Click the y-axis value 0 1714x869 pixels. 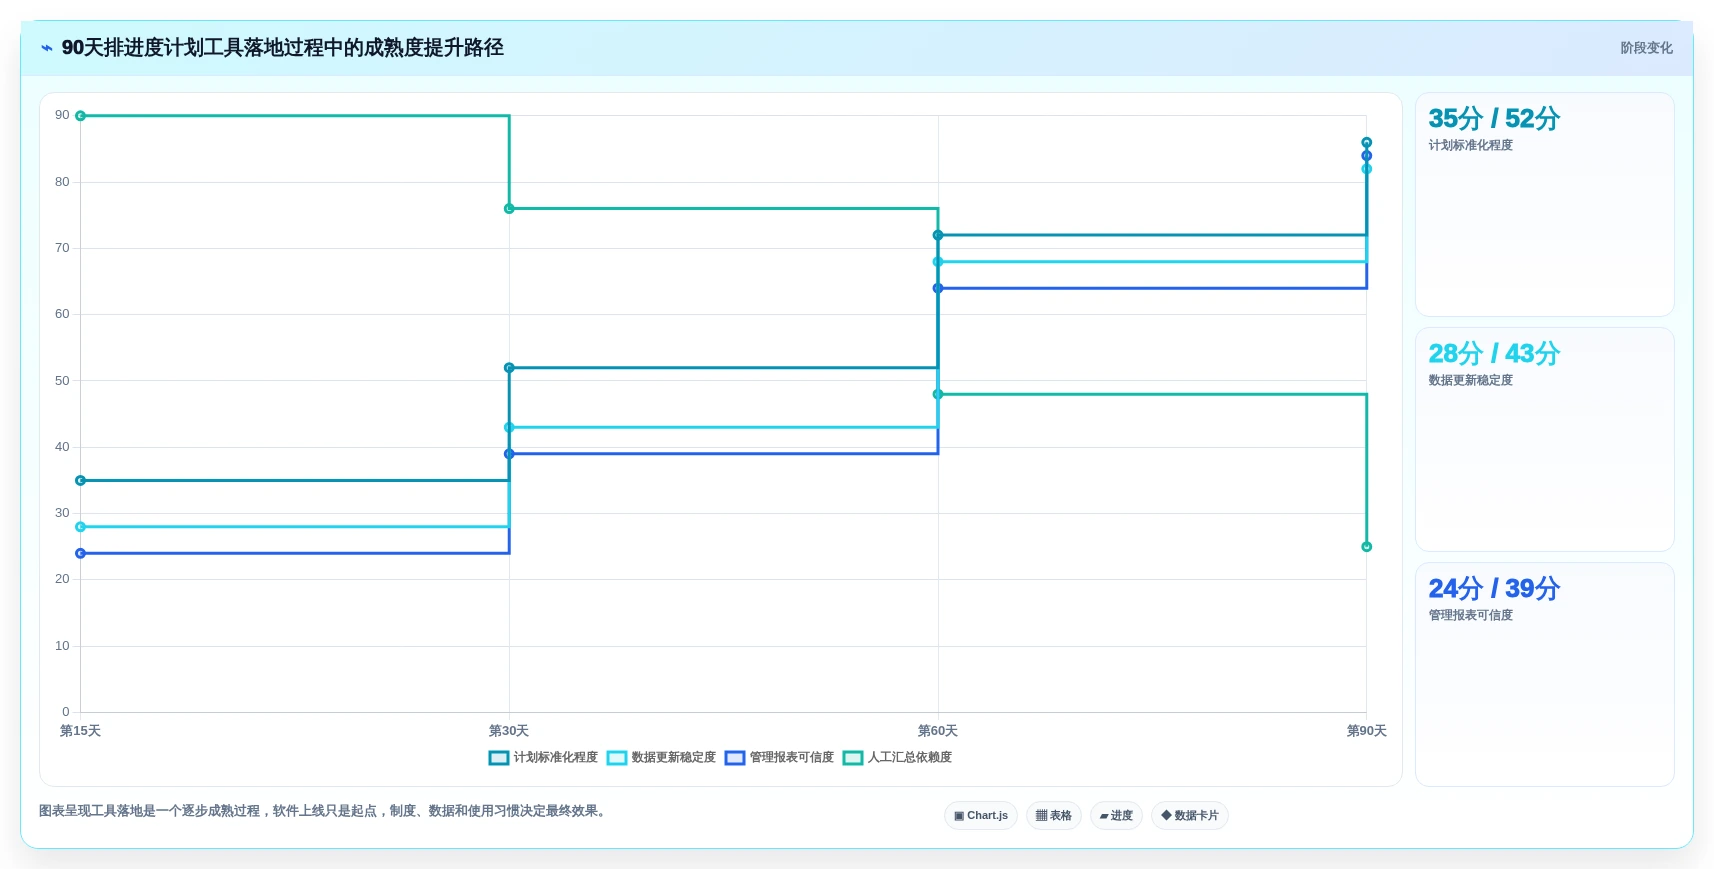click(x=66, y=712)
